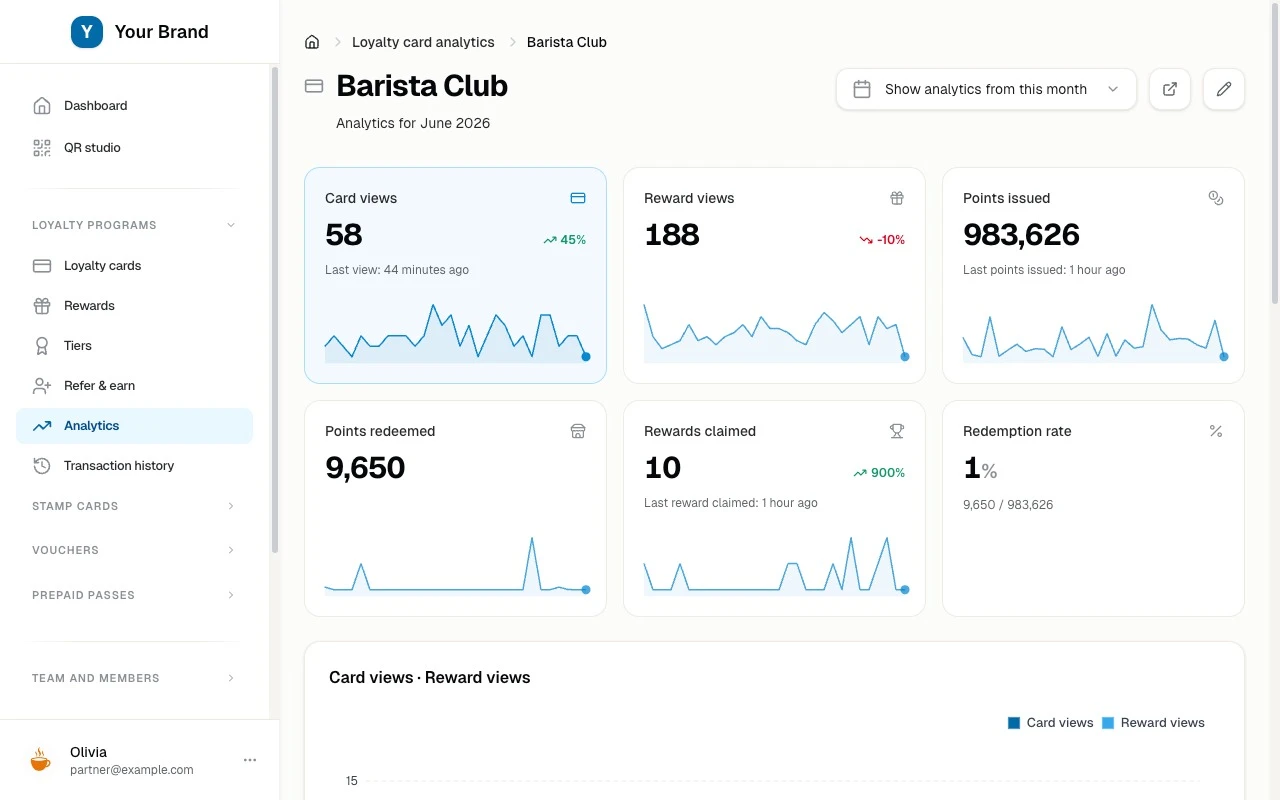Open the three-dot menu next to Olivia
Screen dimensions: 1280x800
pos(250,760)
